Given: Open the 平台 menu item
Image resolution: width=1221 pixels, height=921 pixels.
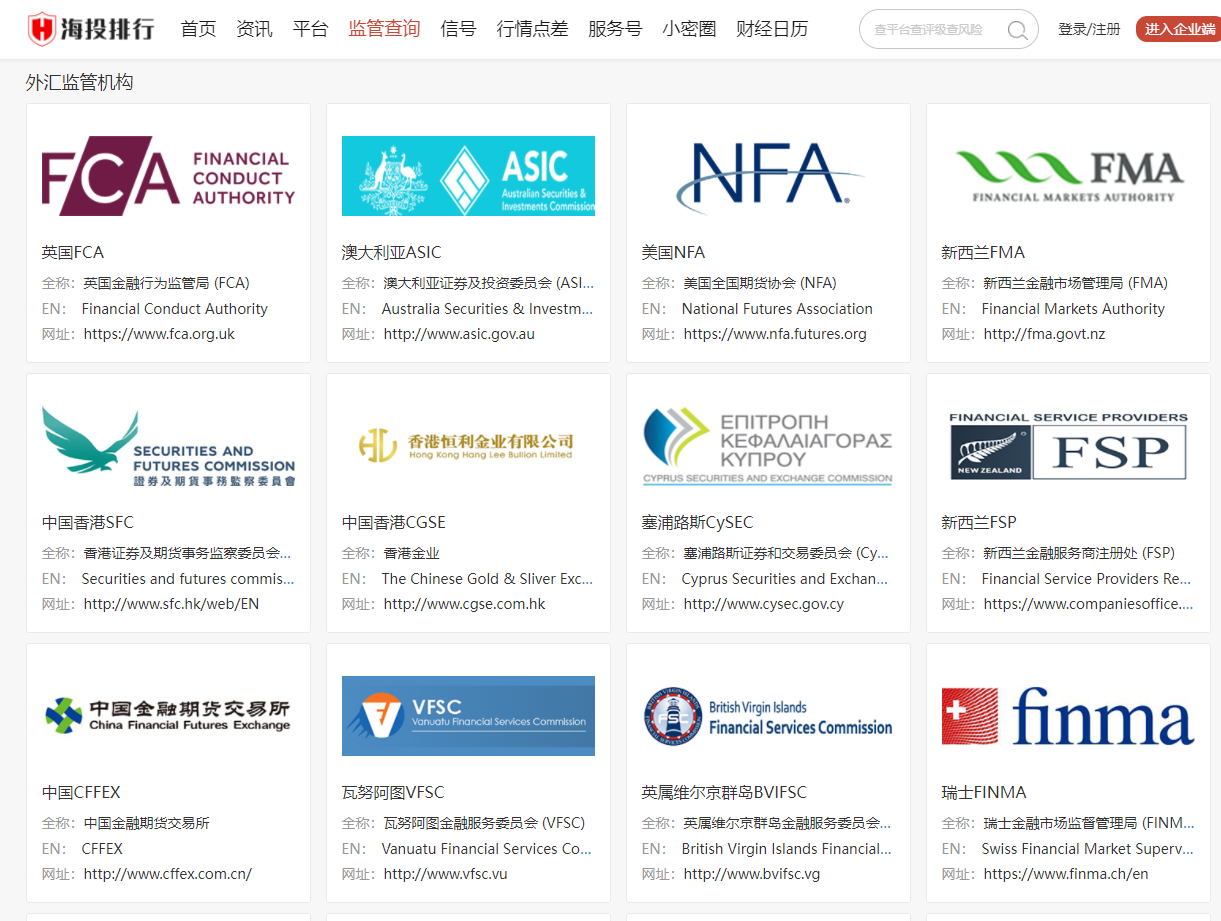Looking at the screenshot, I should point(310,29).
